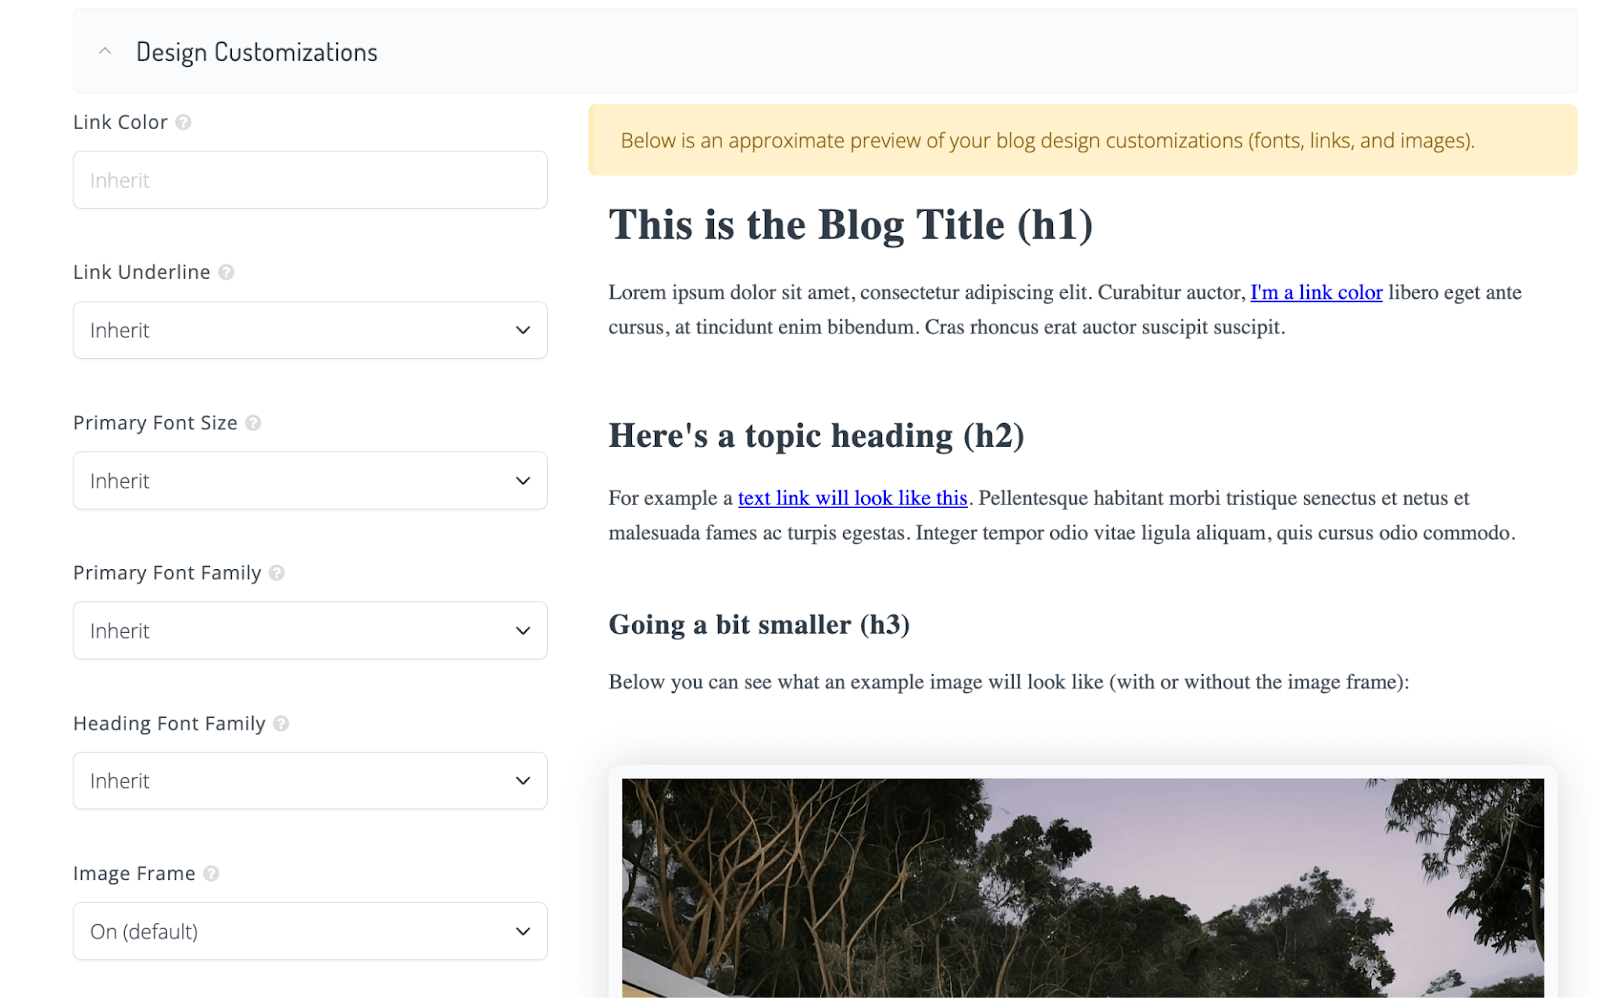
Task: Open the Primary Font Family dropdown
Action: click(310, 631)
